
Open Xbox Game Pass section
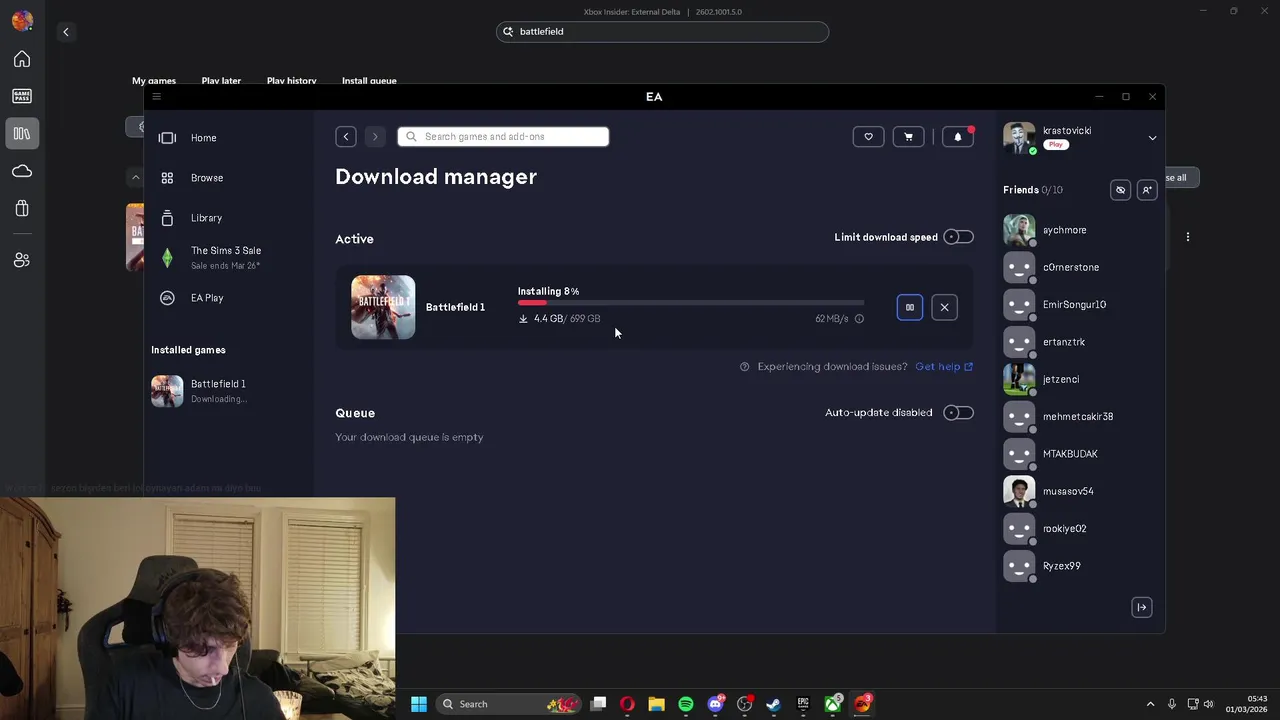tap(22, 96)
